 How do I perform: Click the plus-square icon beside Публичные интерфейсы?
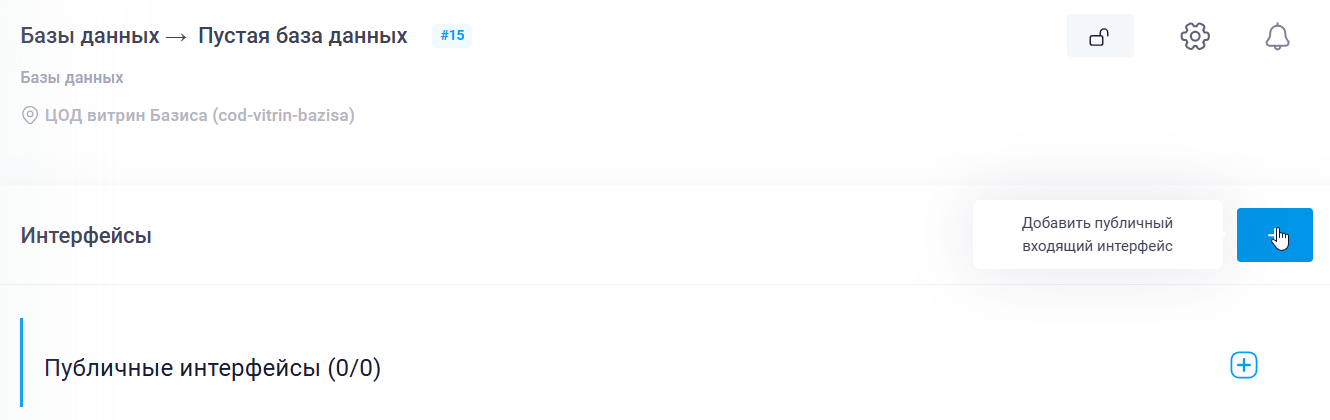tap(1243, 365)
